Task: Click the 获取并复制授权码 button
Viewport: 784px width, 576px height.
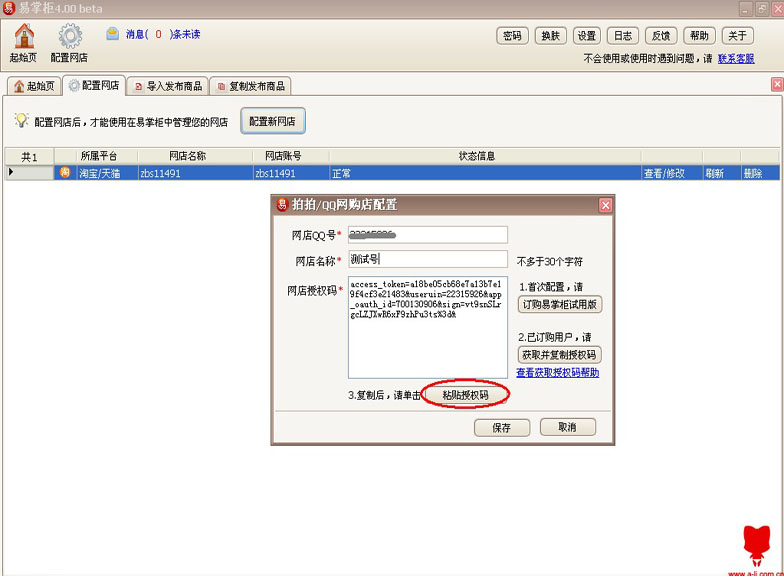Action: tap(559, 354)
